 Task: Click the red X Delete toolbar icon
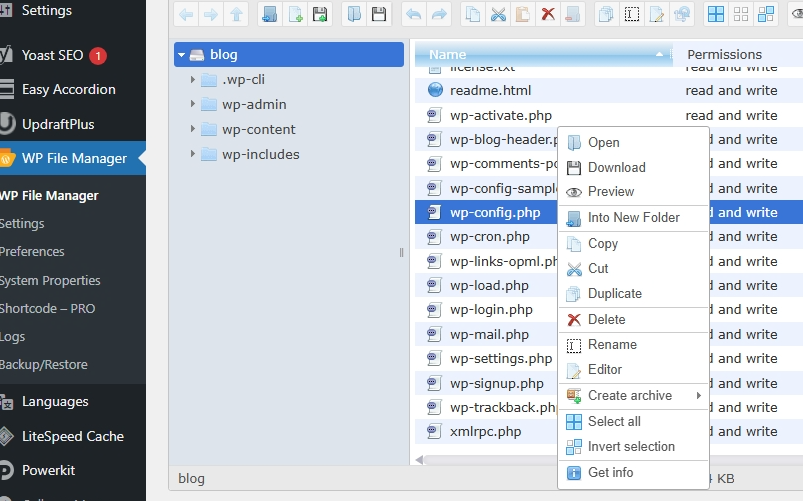point(548,14)
